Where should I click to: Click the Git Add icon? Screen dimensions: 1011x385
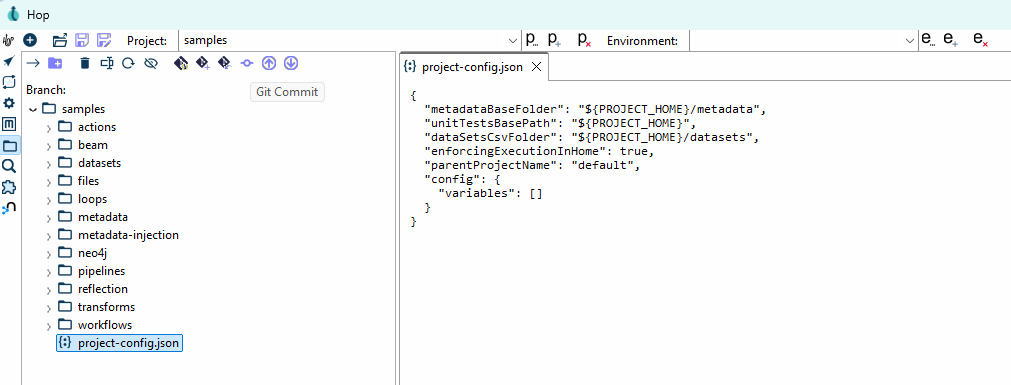click(x=203, y=63)
